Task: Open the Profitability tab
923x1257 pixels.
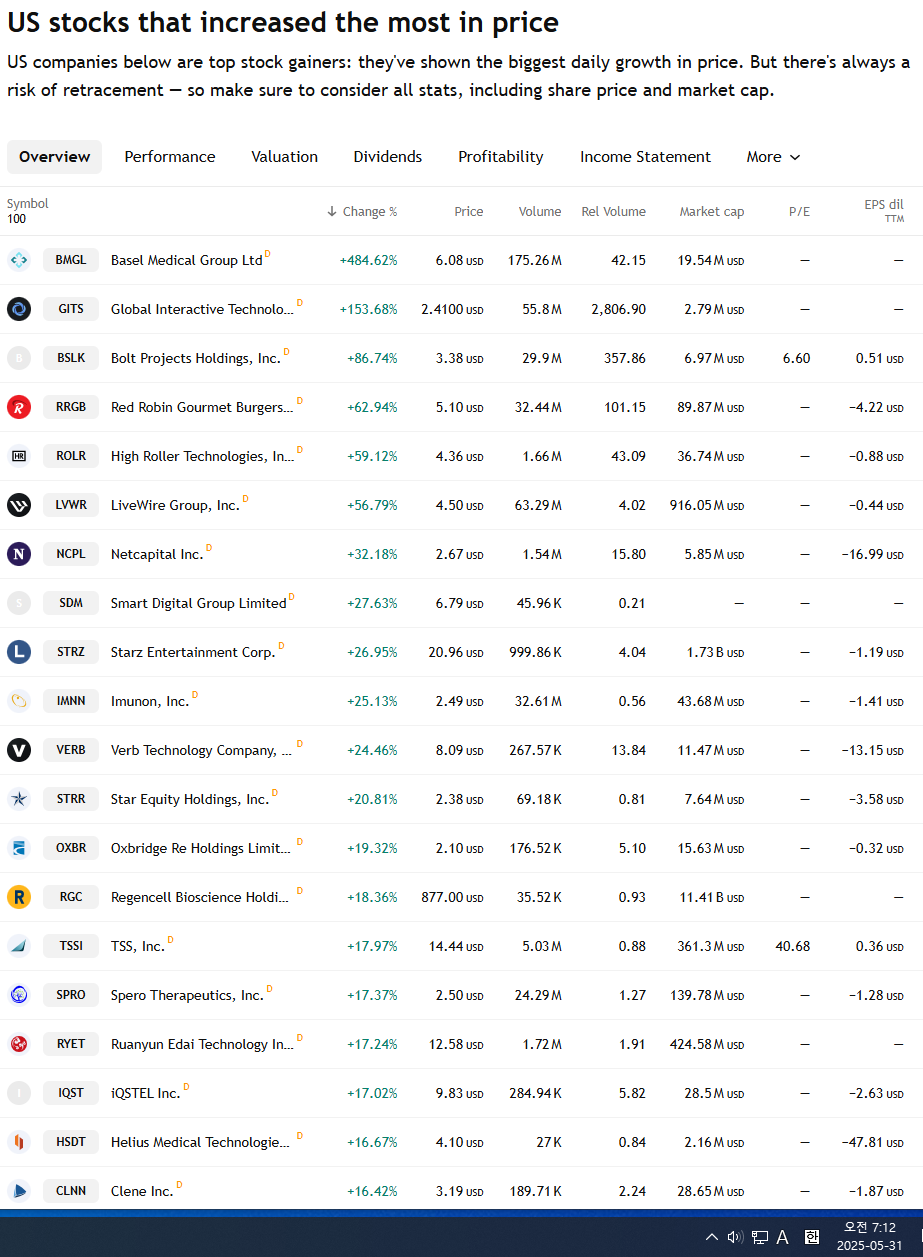Action: pos(501,157)
